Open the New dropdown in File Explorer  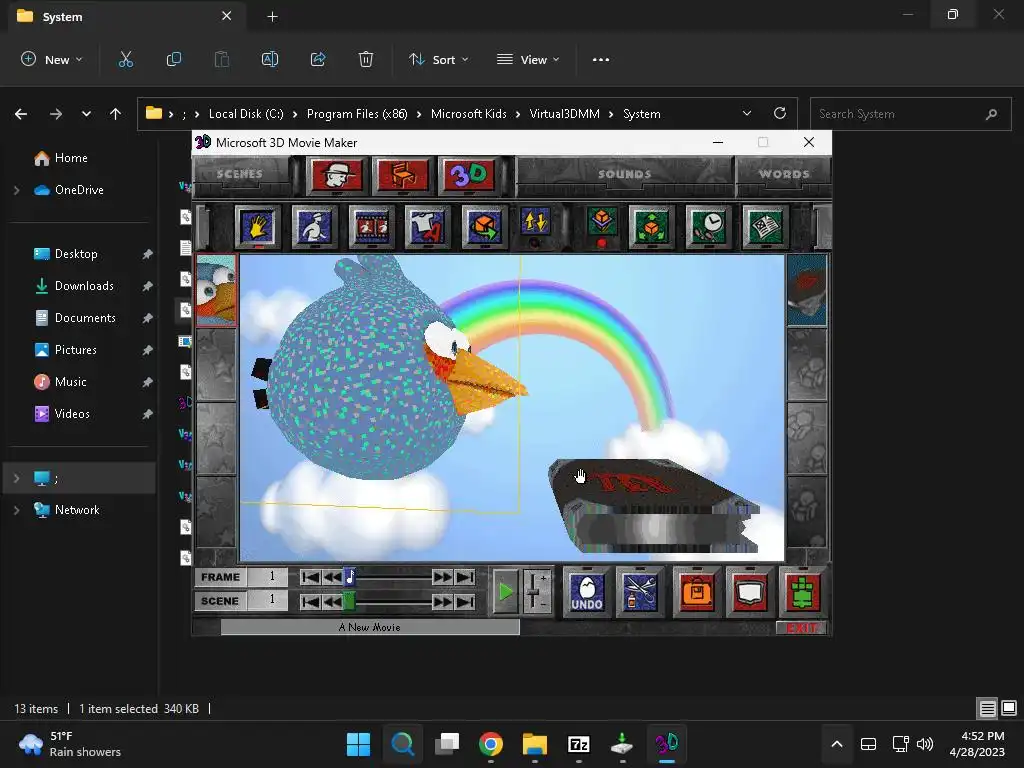coord(52,59)
